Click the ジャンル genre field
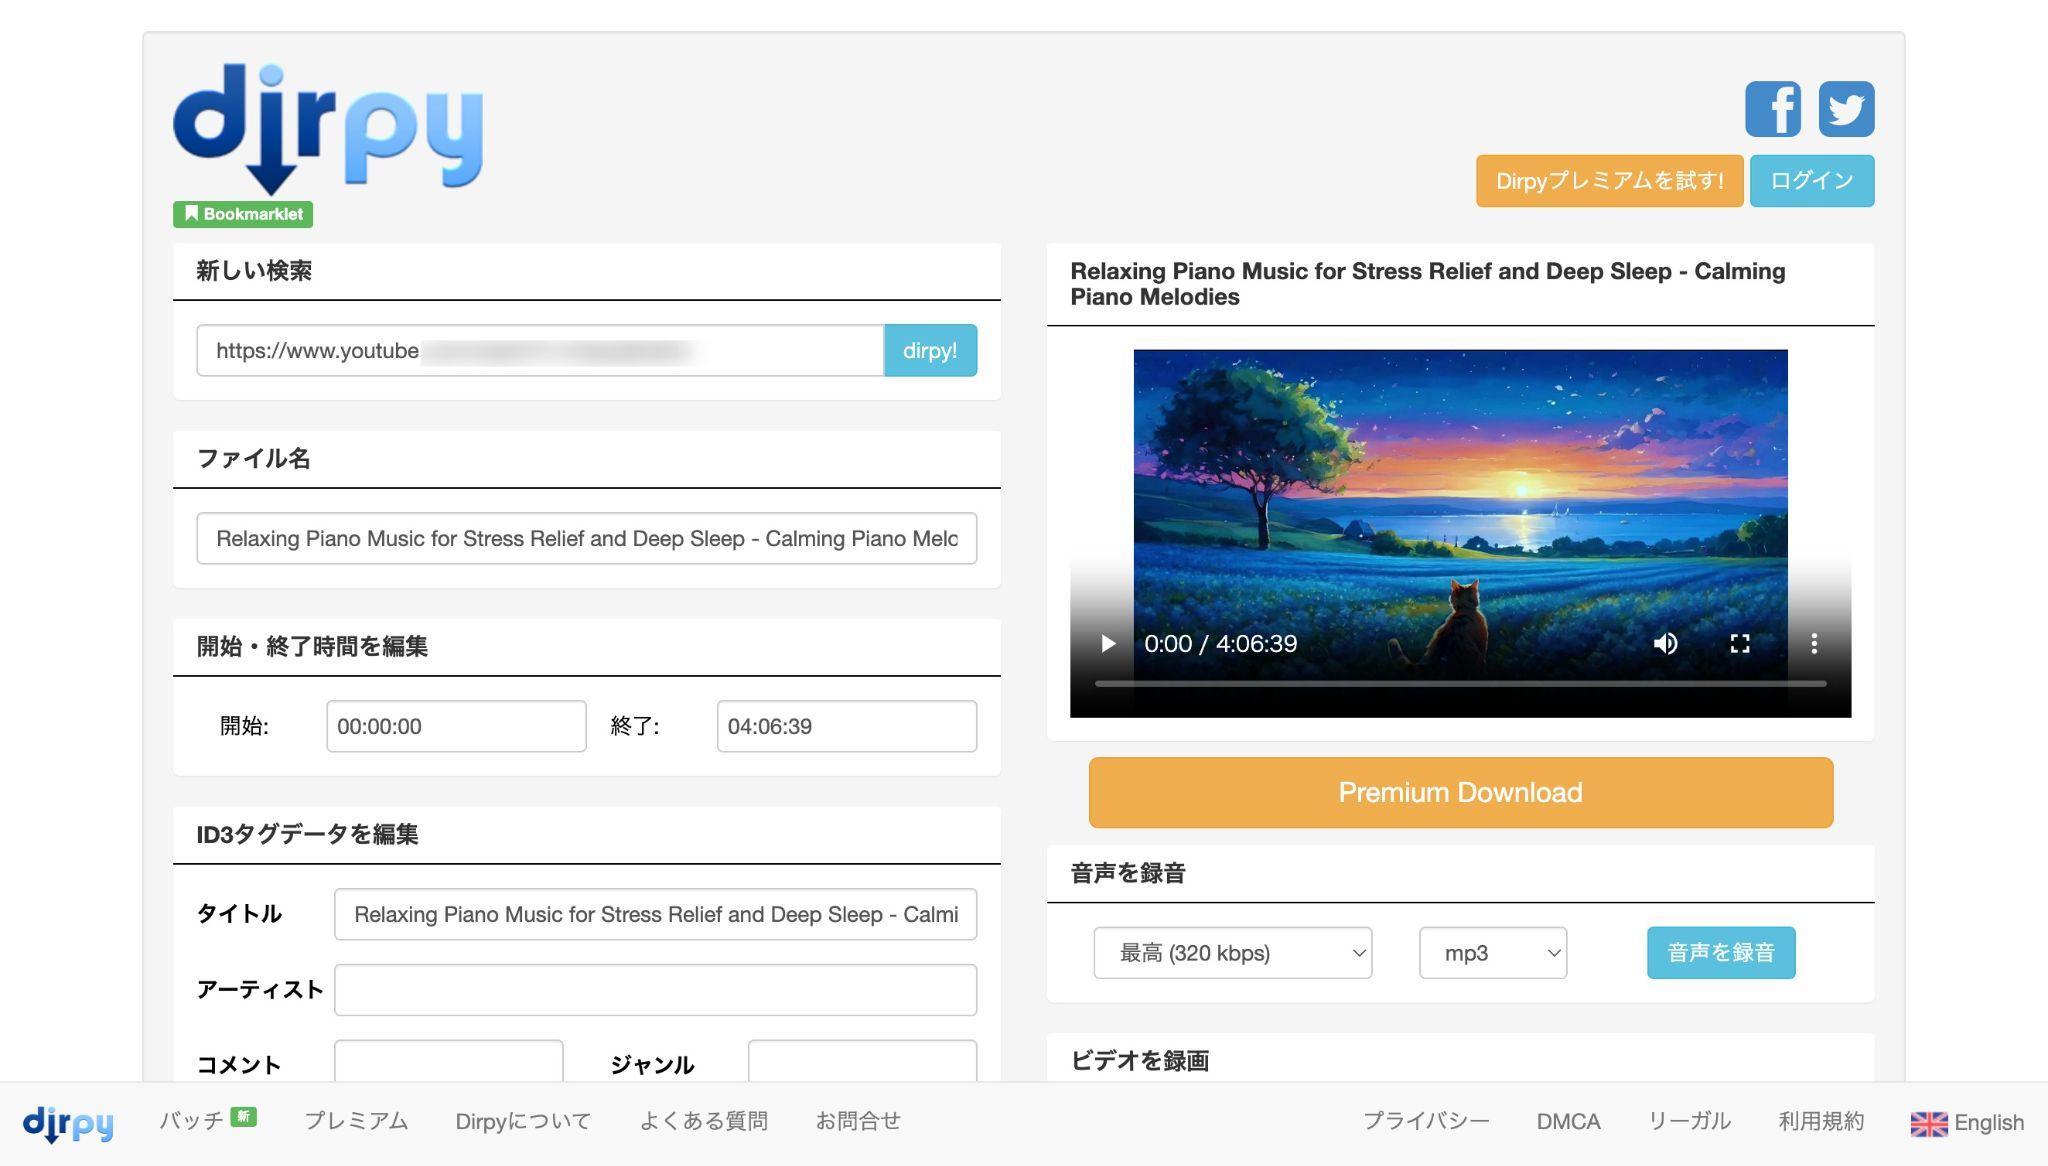The image size is (2048, 1166). 862,1062
